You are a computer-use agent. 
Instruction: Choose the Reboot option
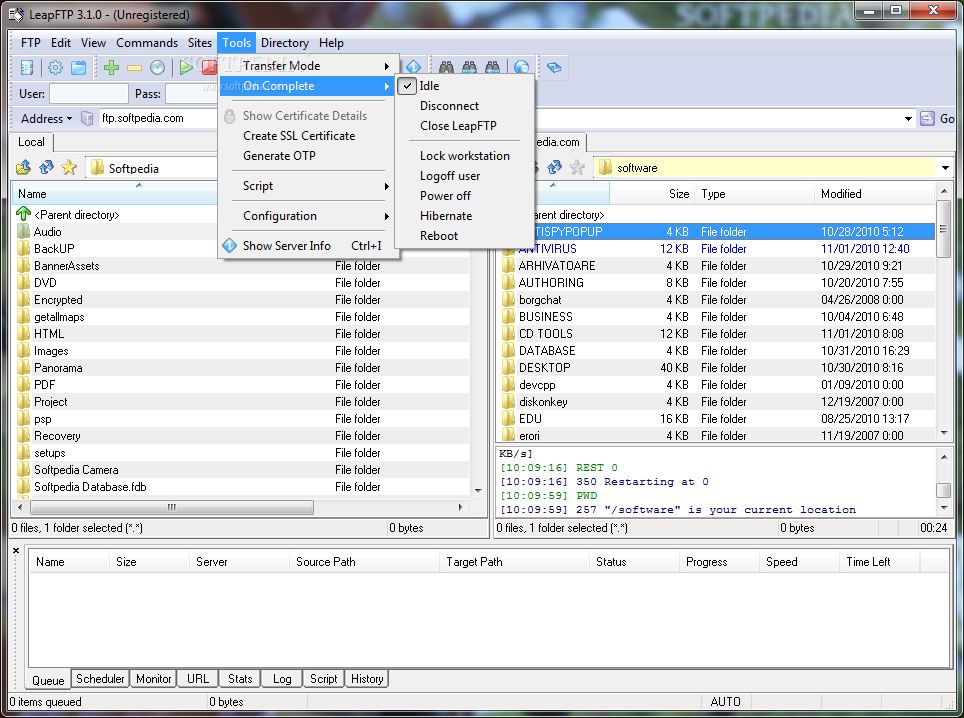[x=464, y=235]
